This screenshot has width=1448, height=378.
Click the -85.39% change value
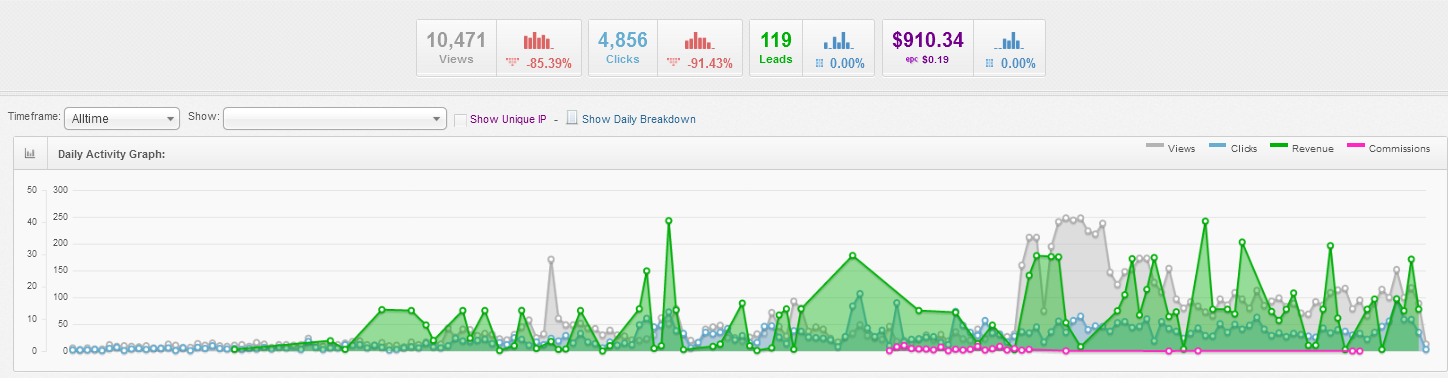549,63
